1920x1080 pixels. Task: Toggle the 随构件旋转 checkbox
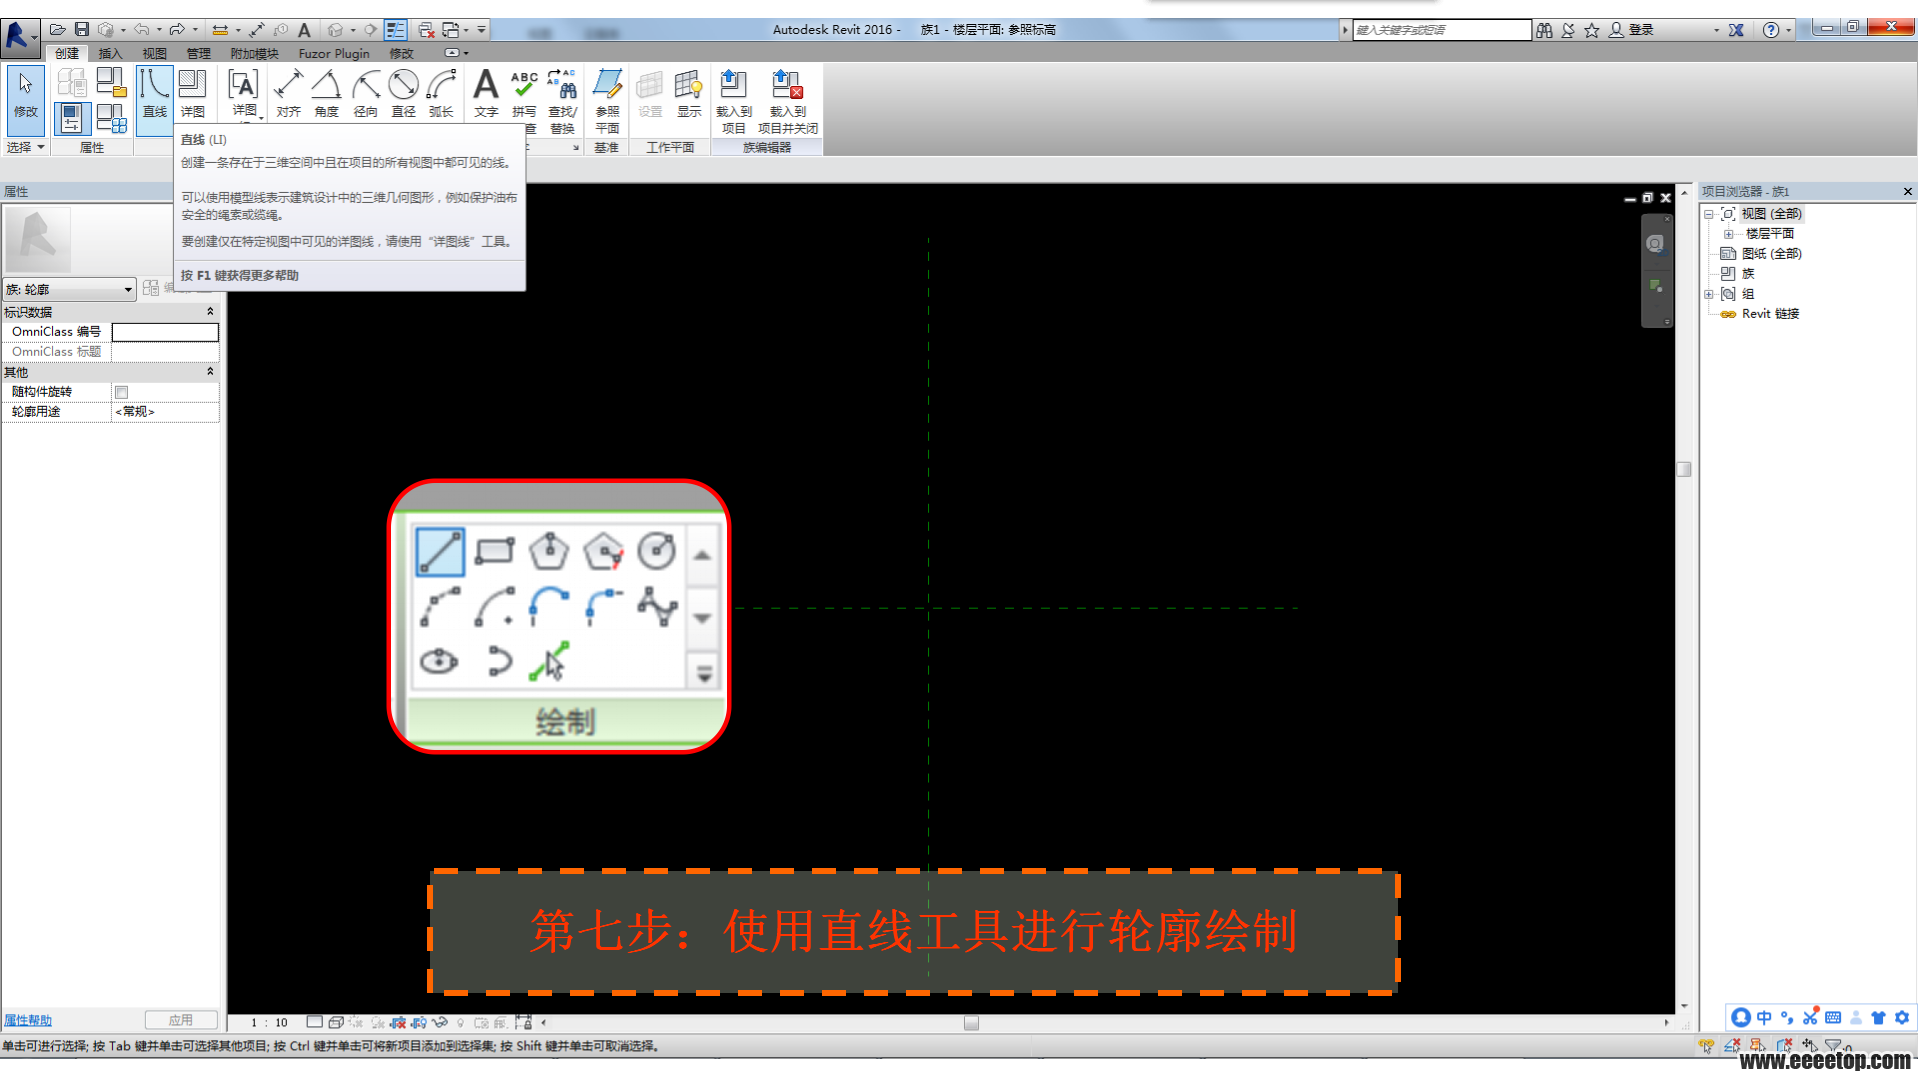(122, 392)
